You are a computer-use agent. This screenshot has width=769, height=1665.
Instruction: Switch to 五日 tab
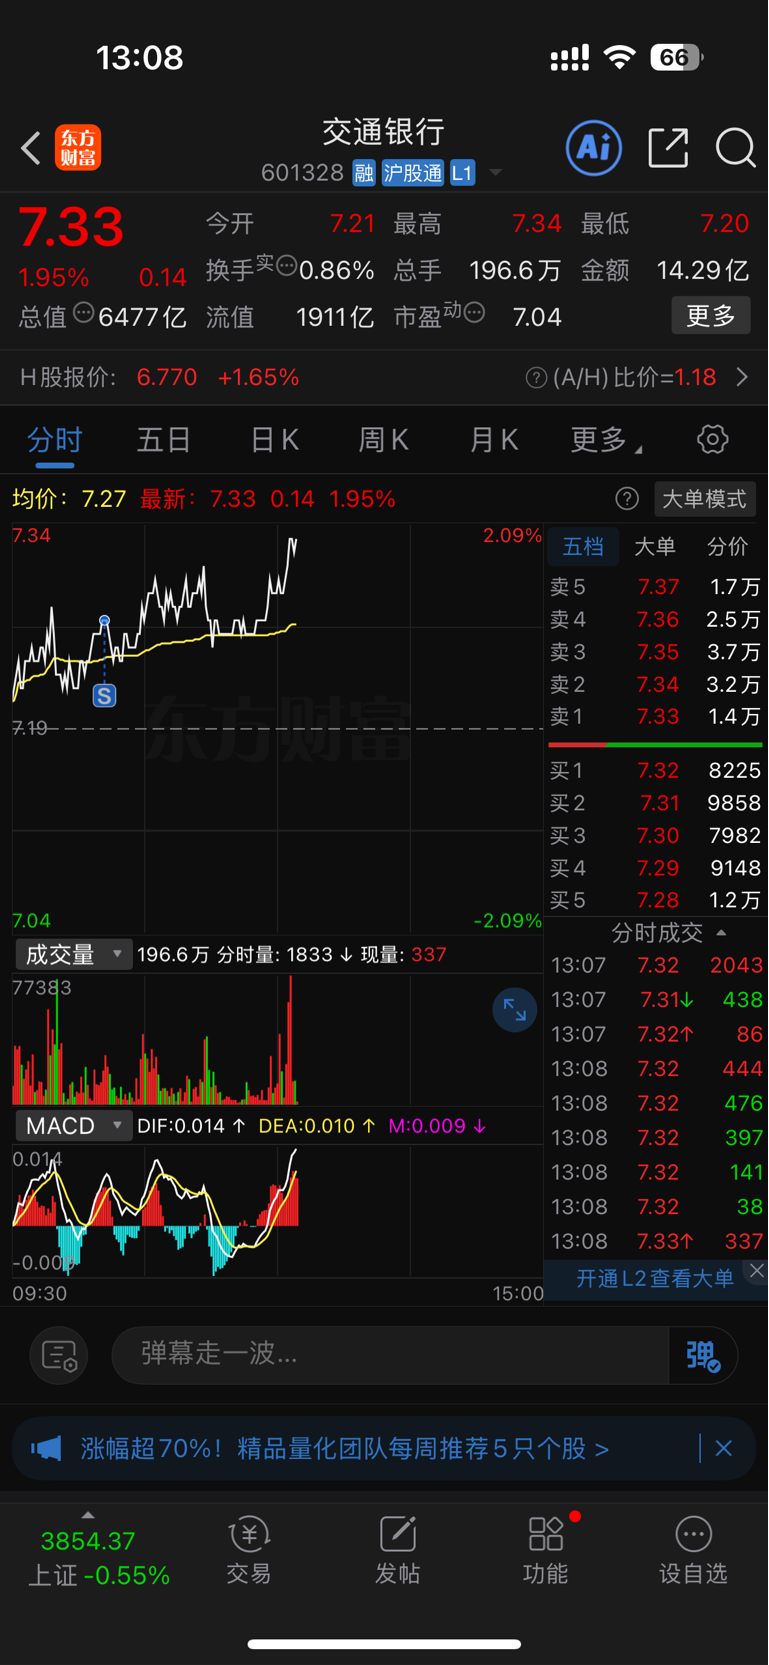tap(164, 440)
